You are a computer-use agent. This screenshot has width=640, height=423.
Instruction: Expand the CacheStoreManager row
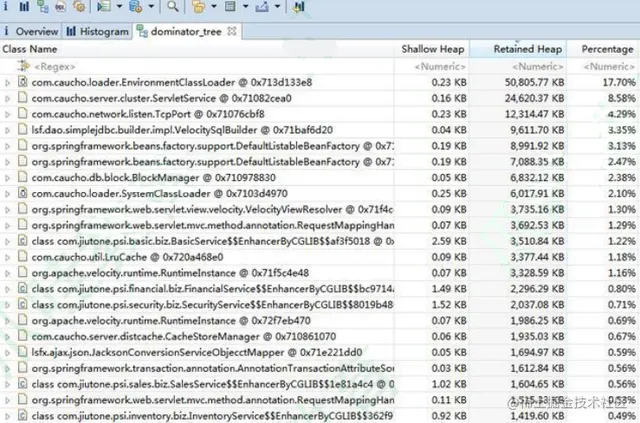pos(7,337)
